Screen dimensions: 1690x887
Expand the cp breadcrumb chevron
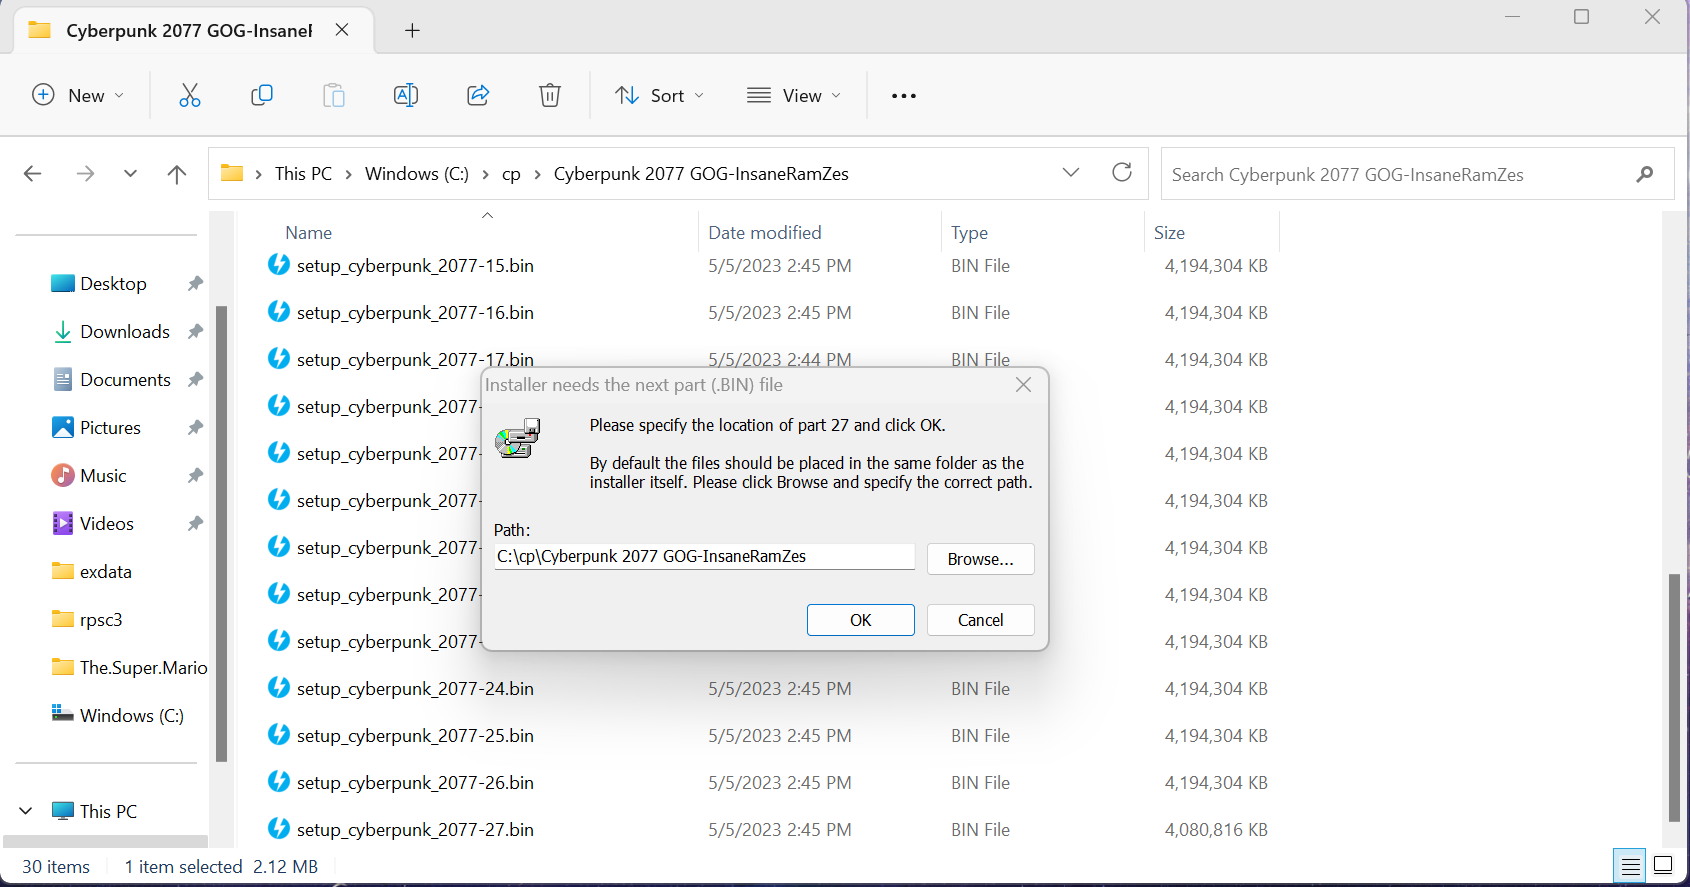(537, 174)
